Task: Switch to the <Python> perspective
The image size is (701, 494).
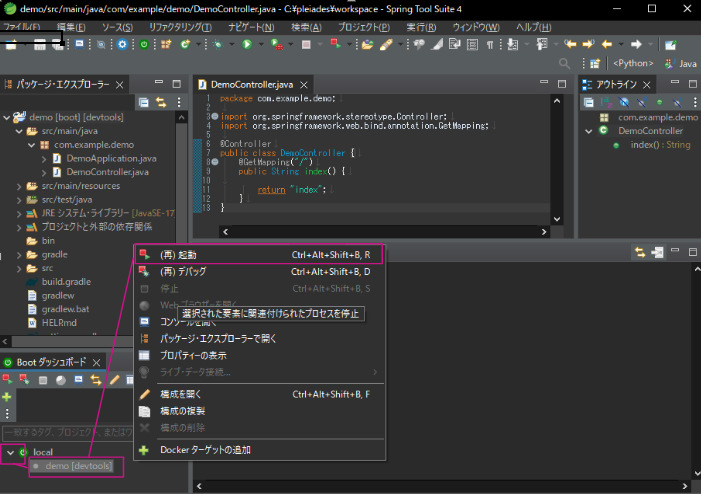Action: click(x=633, y=63)
